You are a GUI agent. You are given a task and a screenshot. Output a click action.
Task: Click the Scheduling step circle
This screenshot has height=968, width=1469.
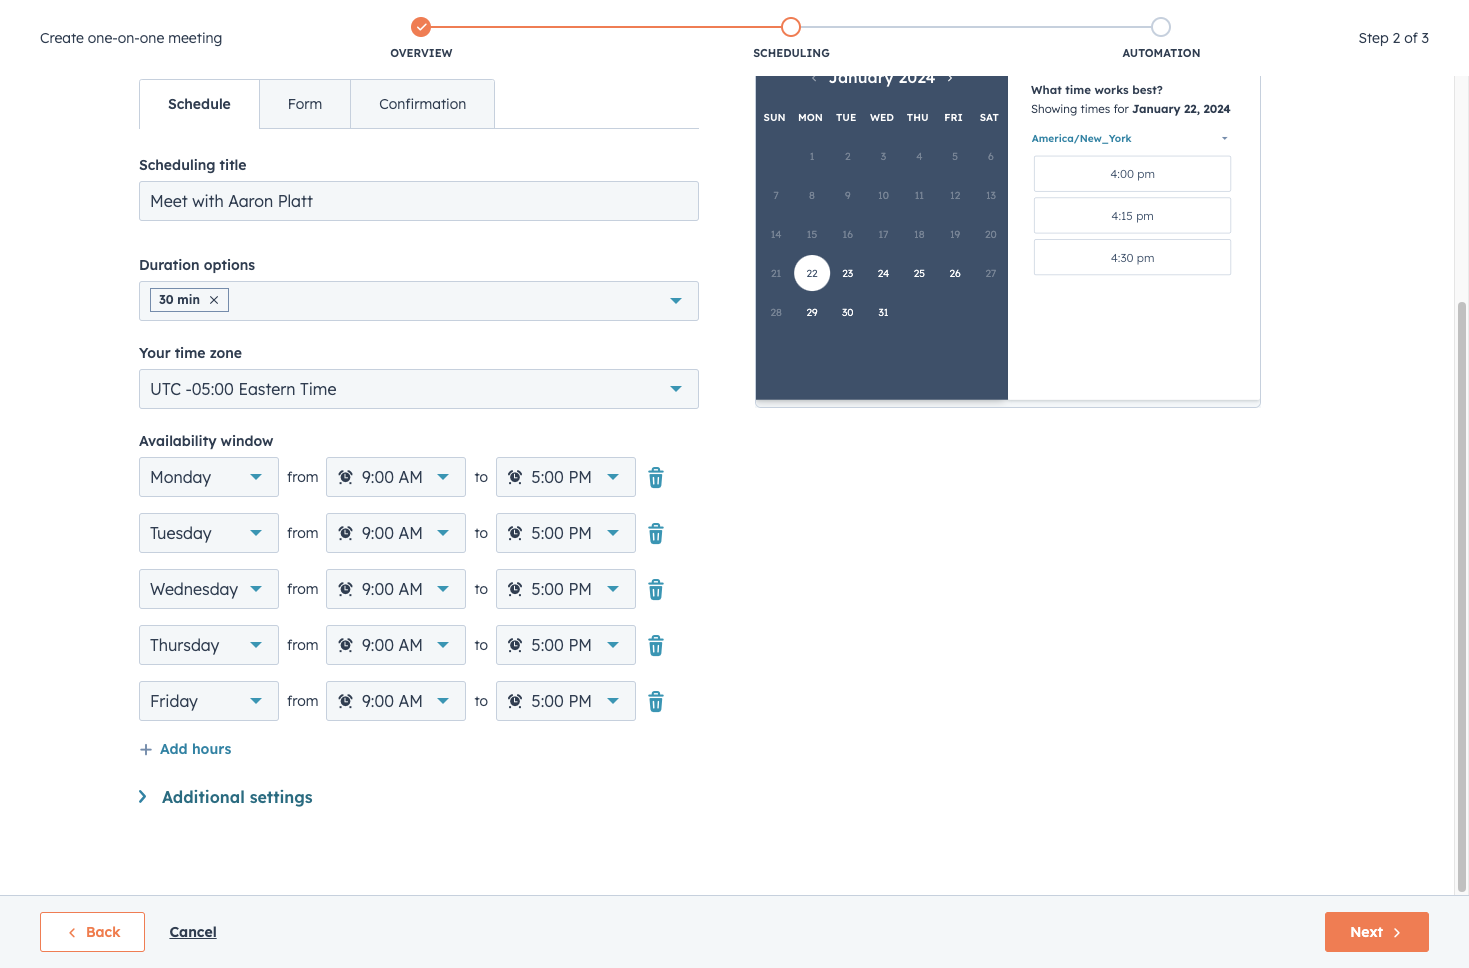pos(791,27)
